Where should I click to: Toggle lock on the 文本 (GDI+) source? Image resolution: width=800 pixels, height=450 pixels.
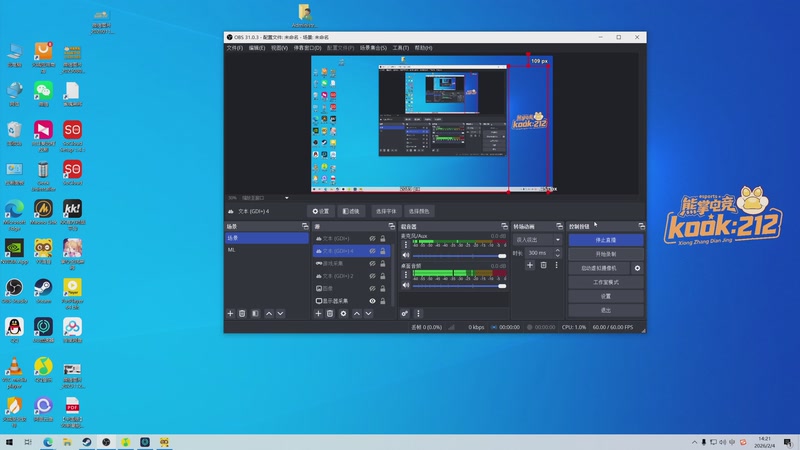pos(383,238)
